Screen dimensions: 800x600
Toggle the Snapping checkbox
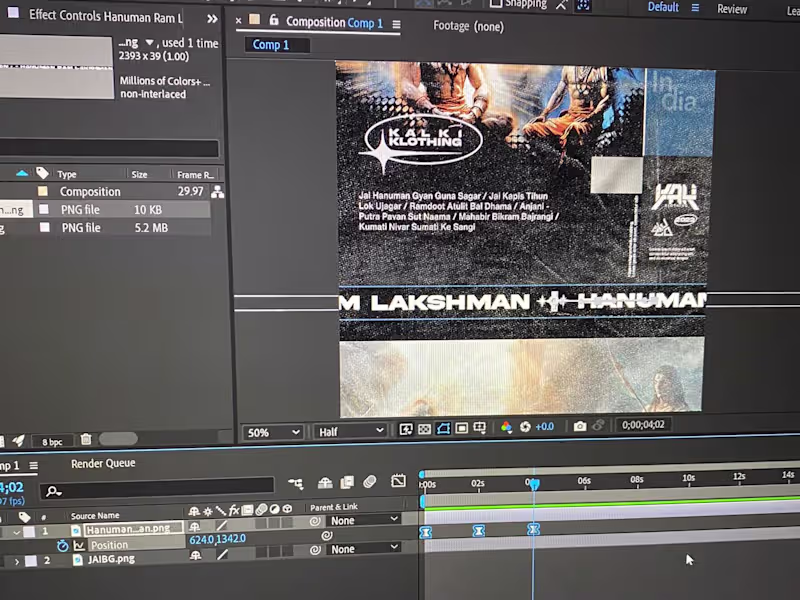pyautogui.click(x=495, y=4)
